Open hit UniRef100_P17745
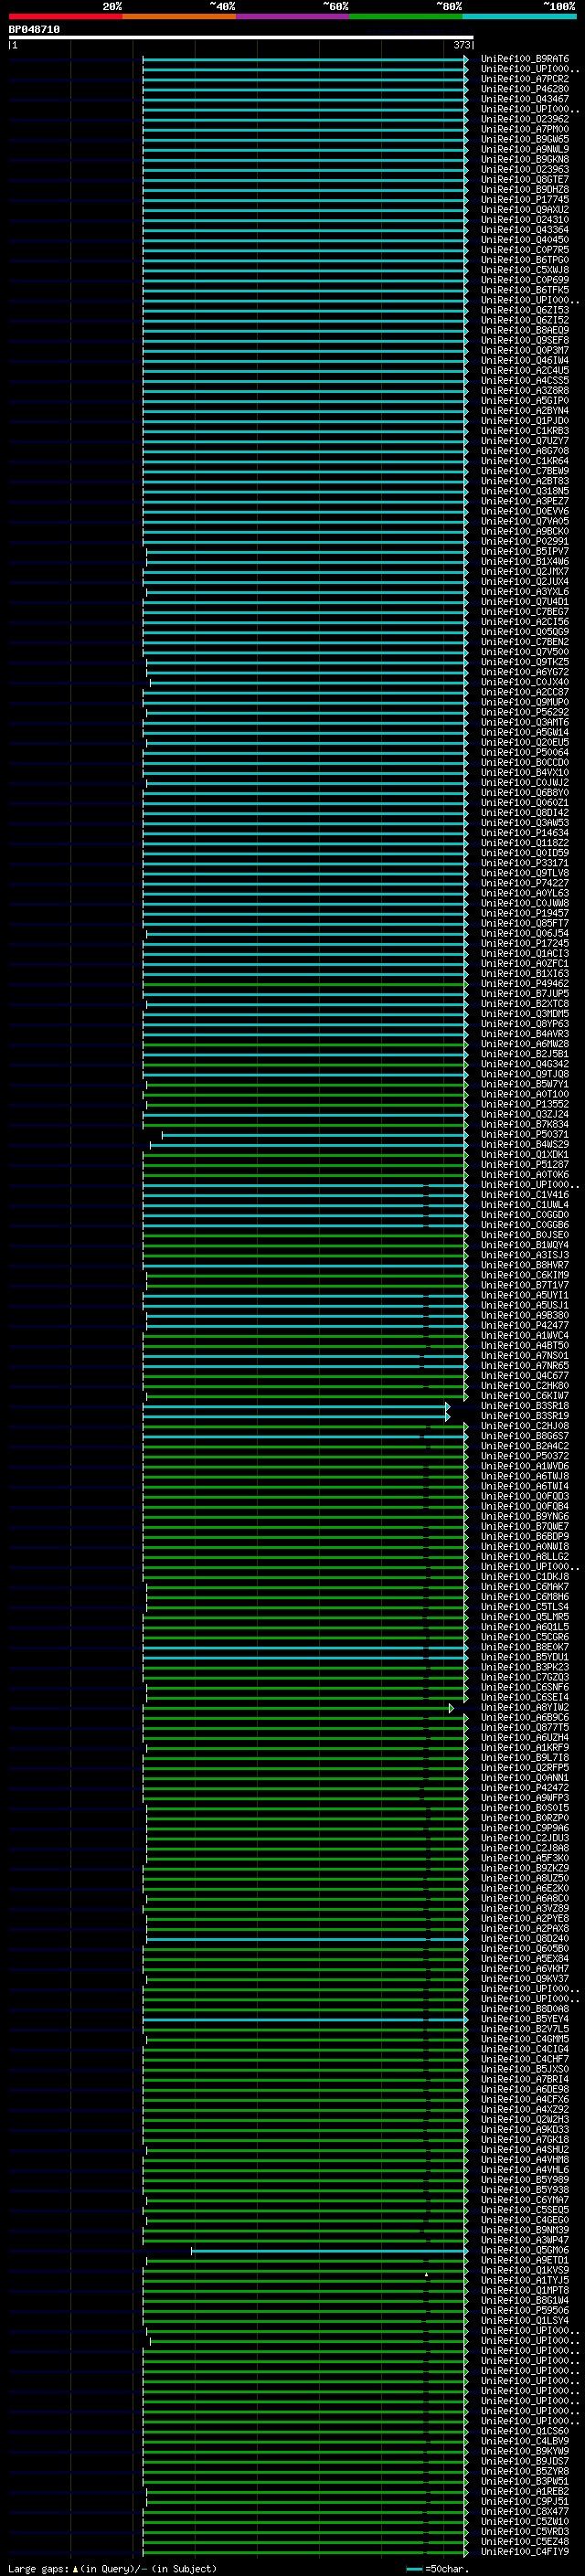 pyautogui.click(x=525, y=200)
